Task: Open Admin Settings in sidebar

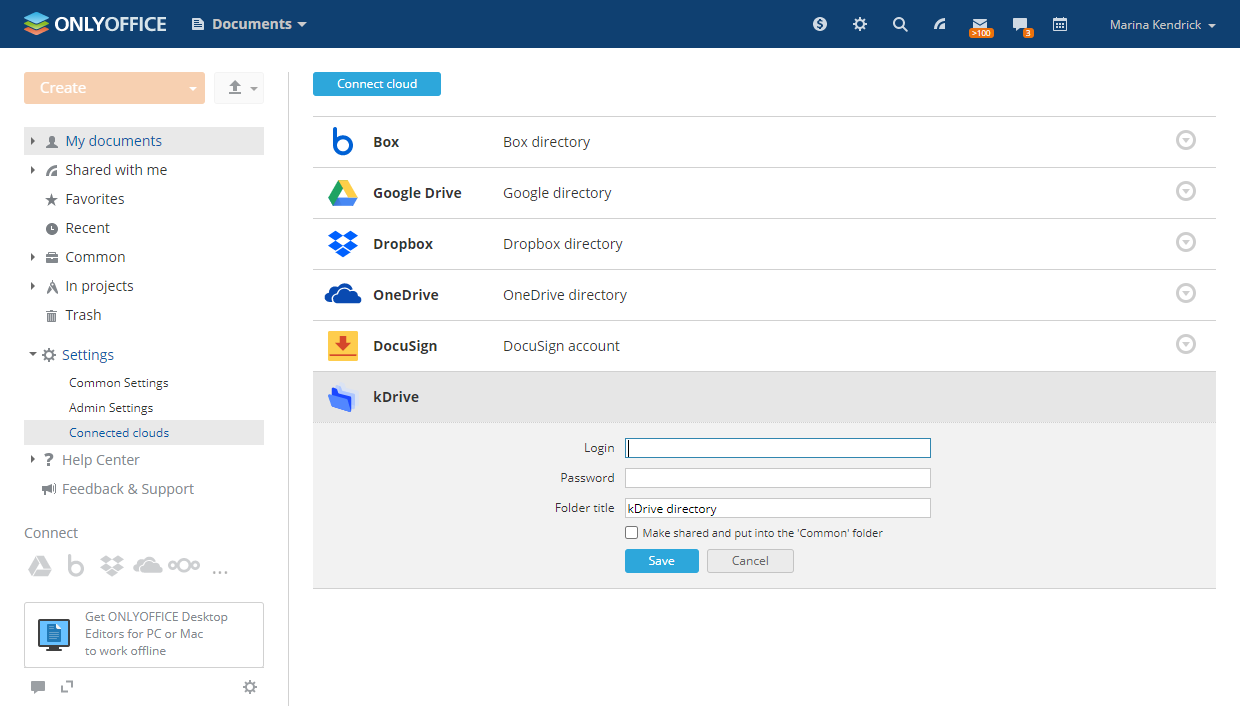Action: pyautogui.click(x=111, y=408)
